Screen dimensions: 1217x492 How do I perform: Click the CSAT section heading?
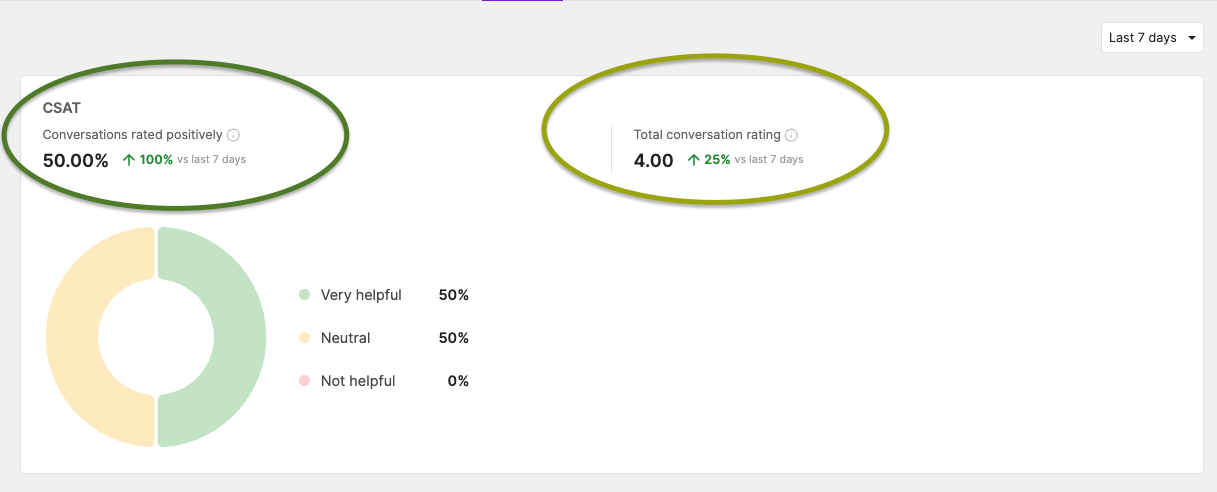pyautogui.click(x=62, y=108)
